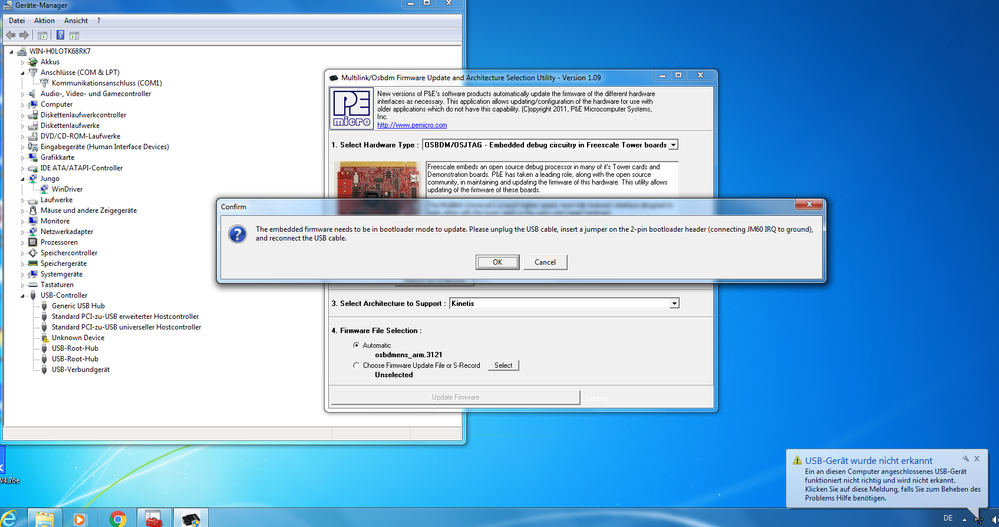Select the USB-Verbundgerät device
The width and height of the screenshot is (999, 527).
point(80,370)
